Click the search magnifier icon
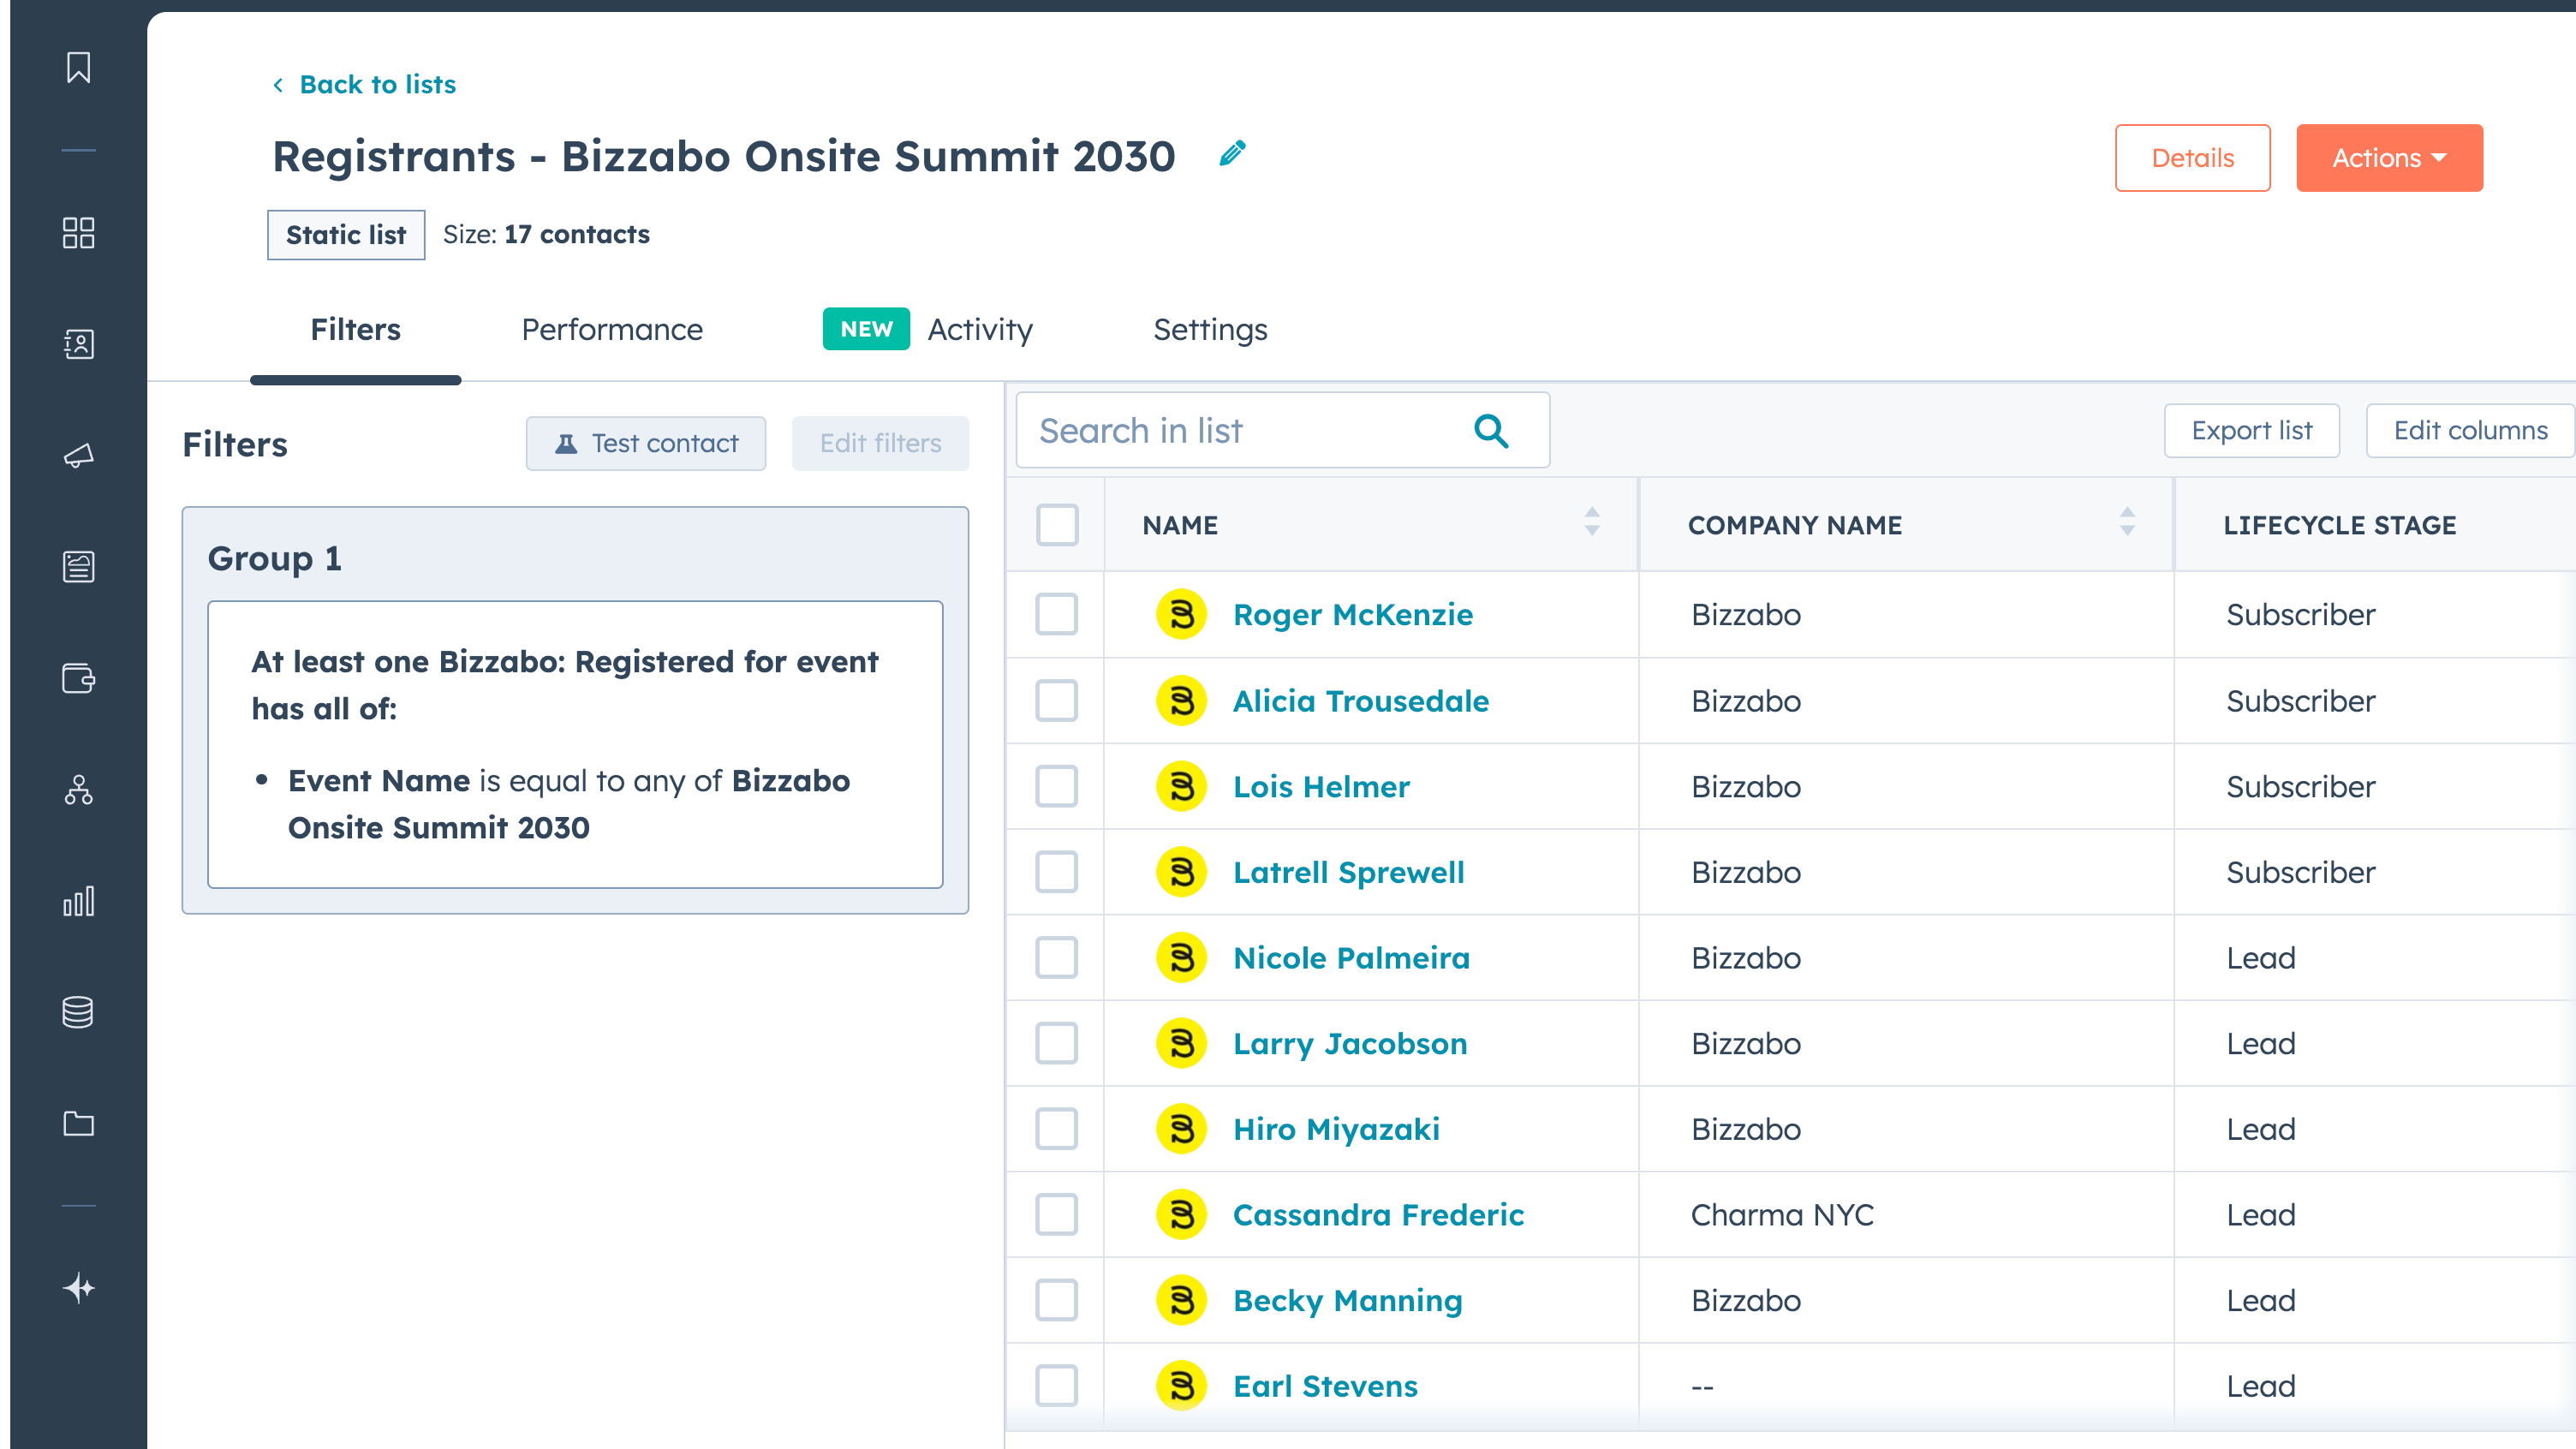Viewport: 2576px width, 1449px height. pos(1490,431)
